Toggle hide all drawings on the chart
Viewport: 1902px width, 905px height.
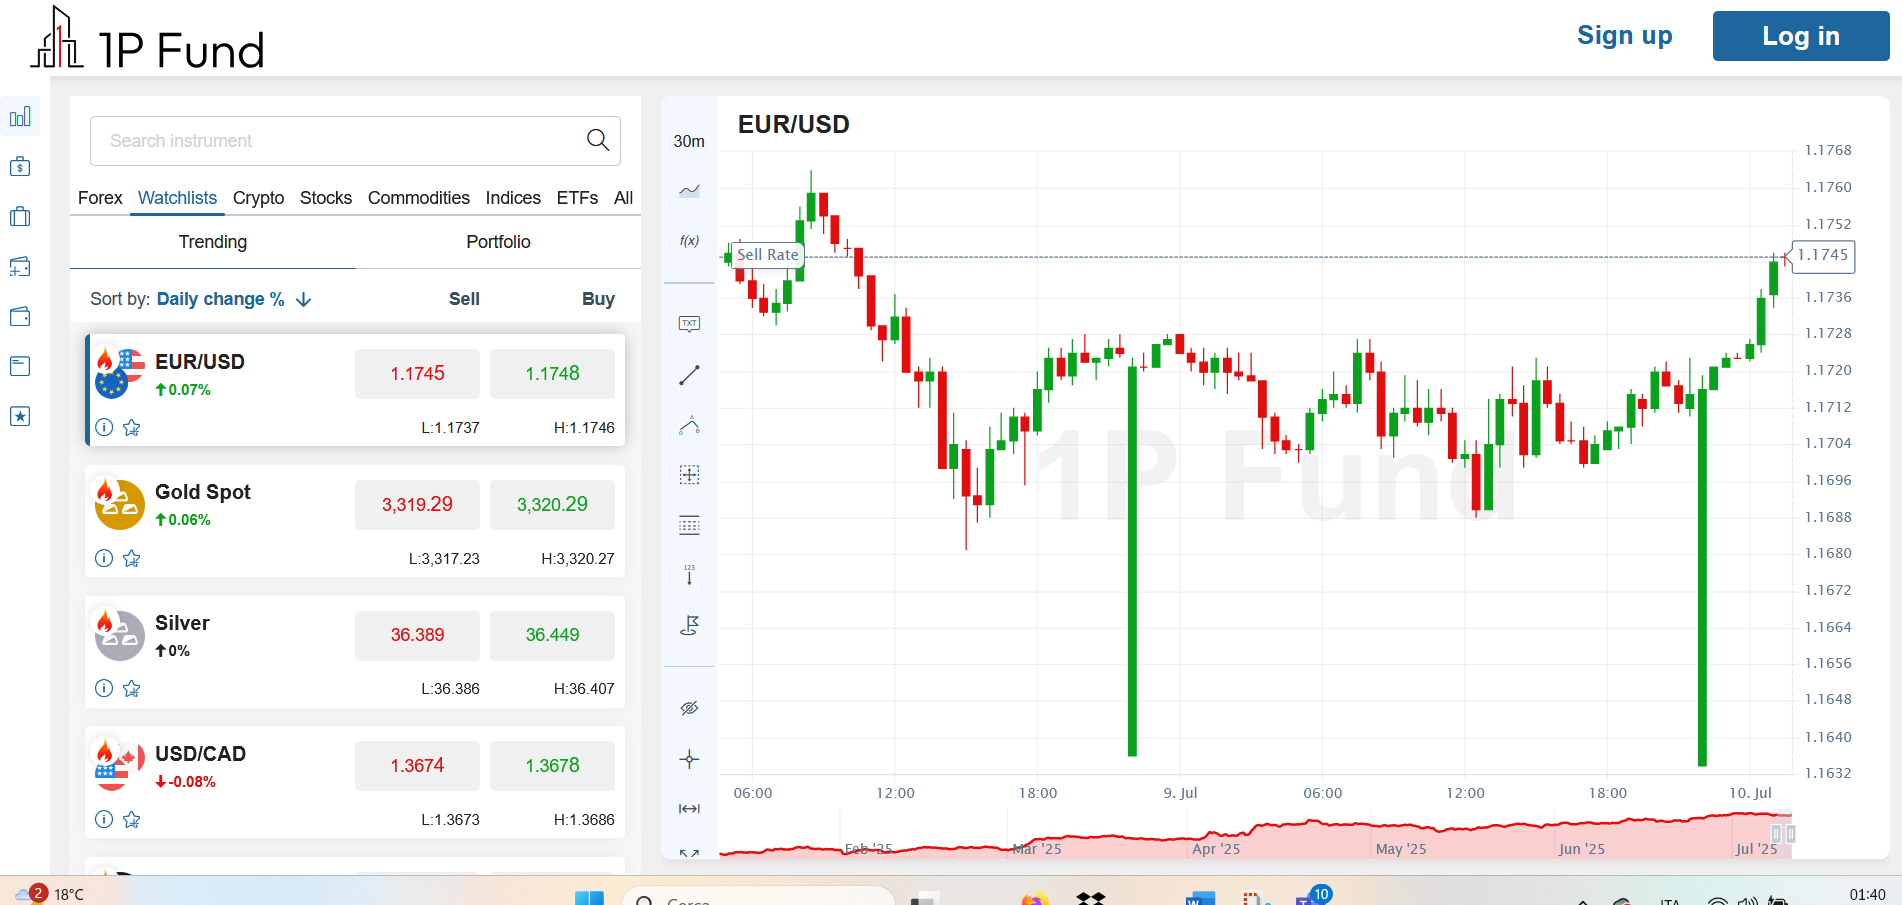click(x=688, y=707)
